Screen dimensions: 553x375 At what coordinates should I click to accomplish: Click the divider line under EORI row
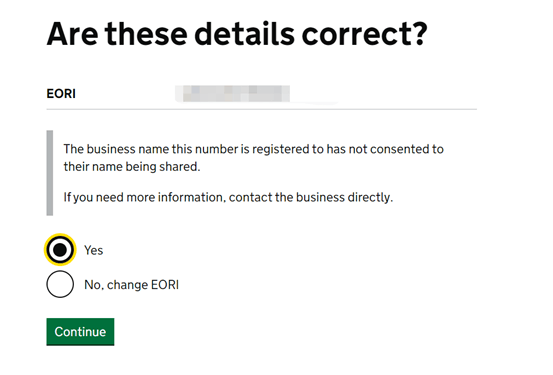(x=261, y=109)
